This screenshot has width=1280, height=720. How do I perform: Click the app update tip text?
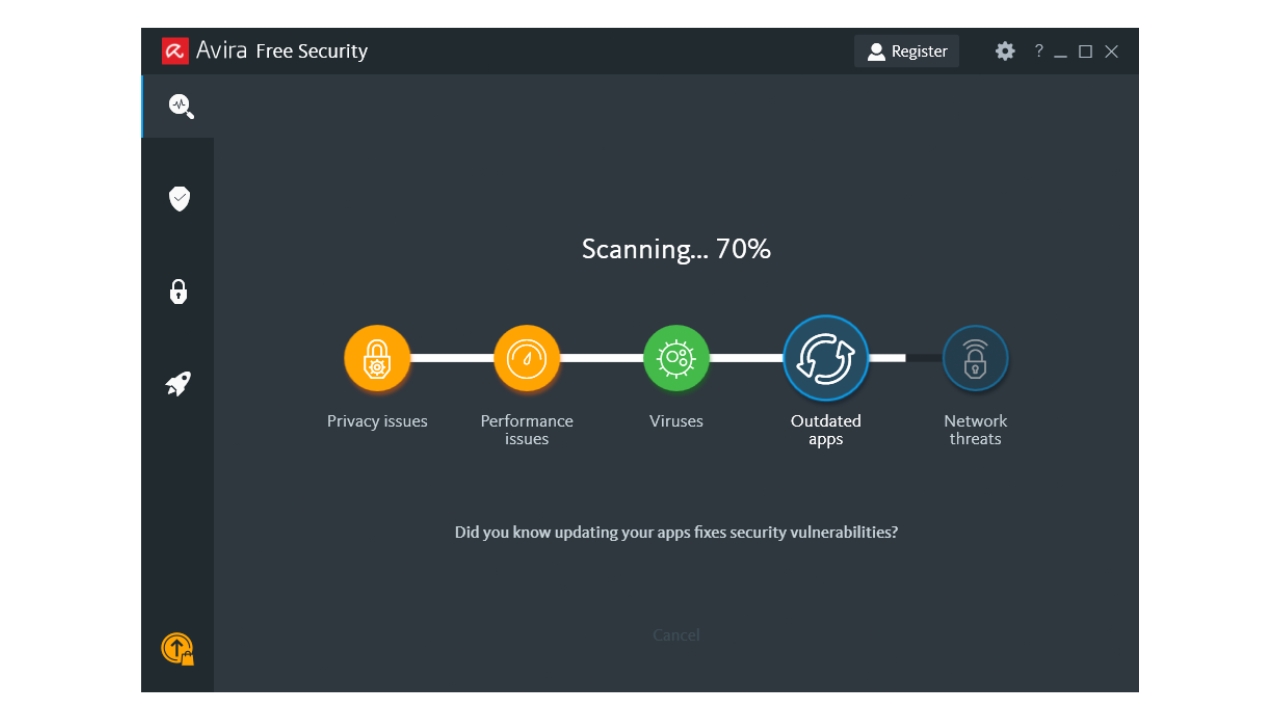click(676, 532)
